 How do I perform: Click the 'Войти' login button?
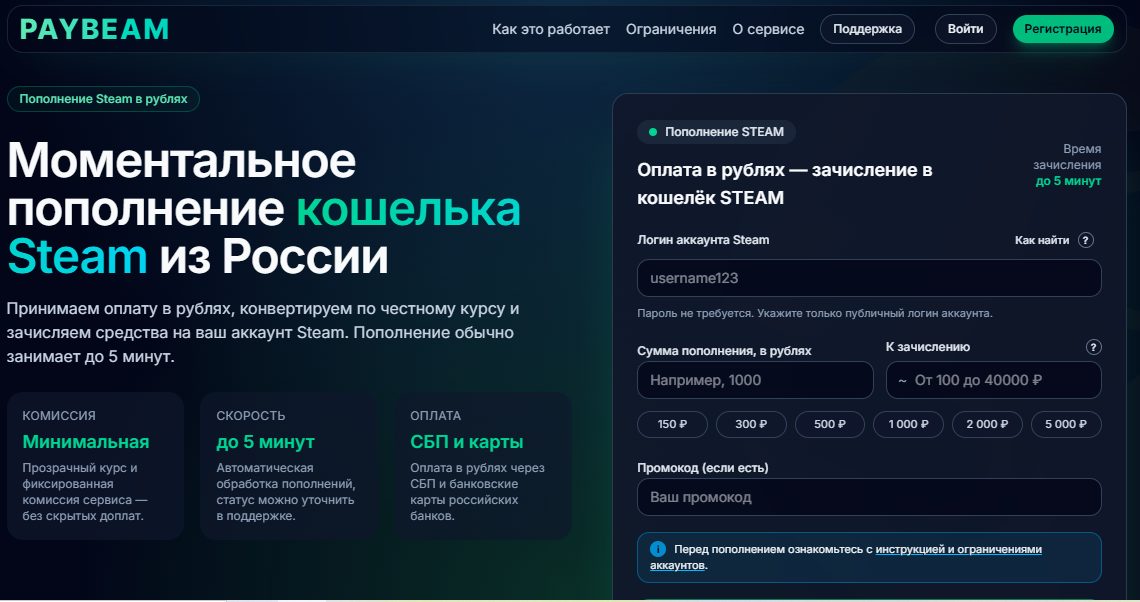click(965, 29)
